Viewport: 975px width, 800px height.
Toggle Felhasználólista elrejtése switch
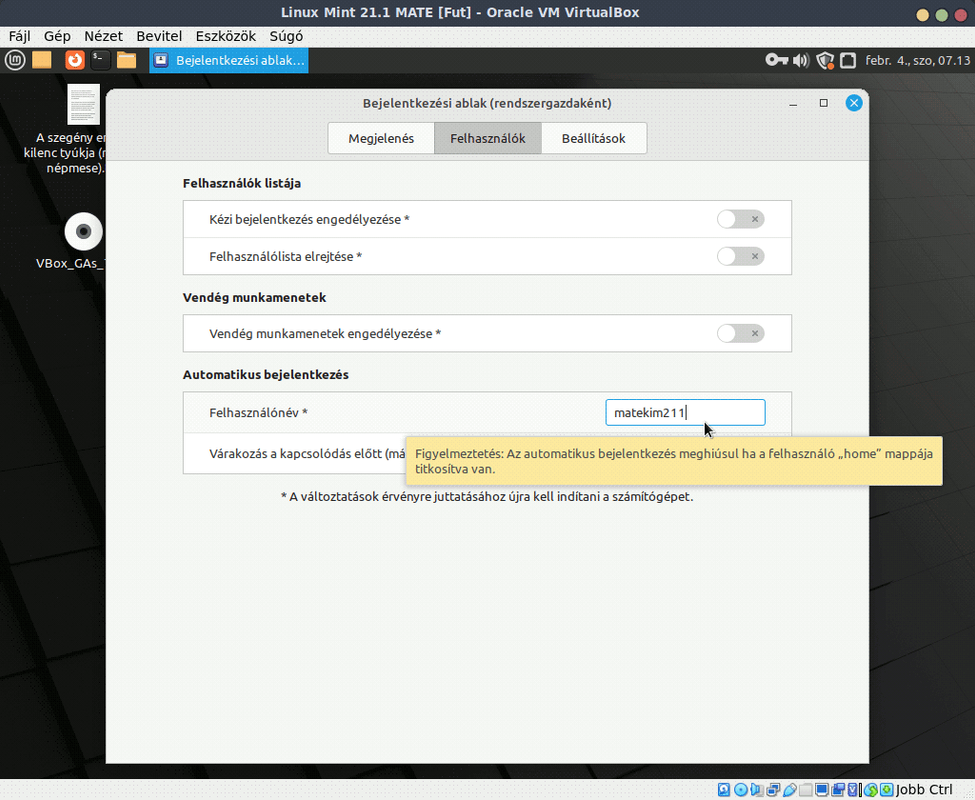[740, 256]
